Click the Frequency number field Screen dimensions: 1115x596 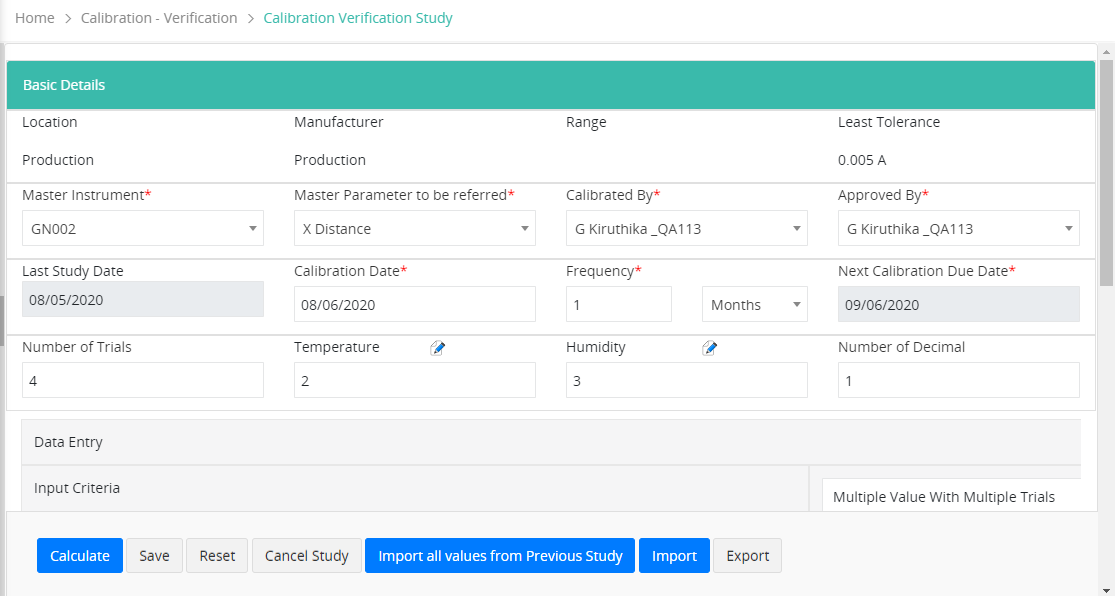coord(619,304)
